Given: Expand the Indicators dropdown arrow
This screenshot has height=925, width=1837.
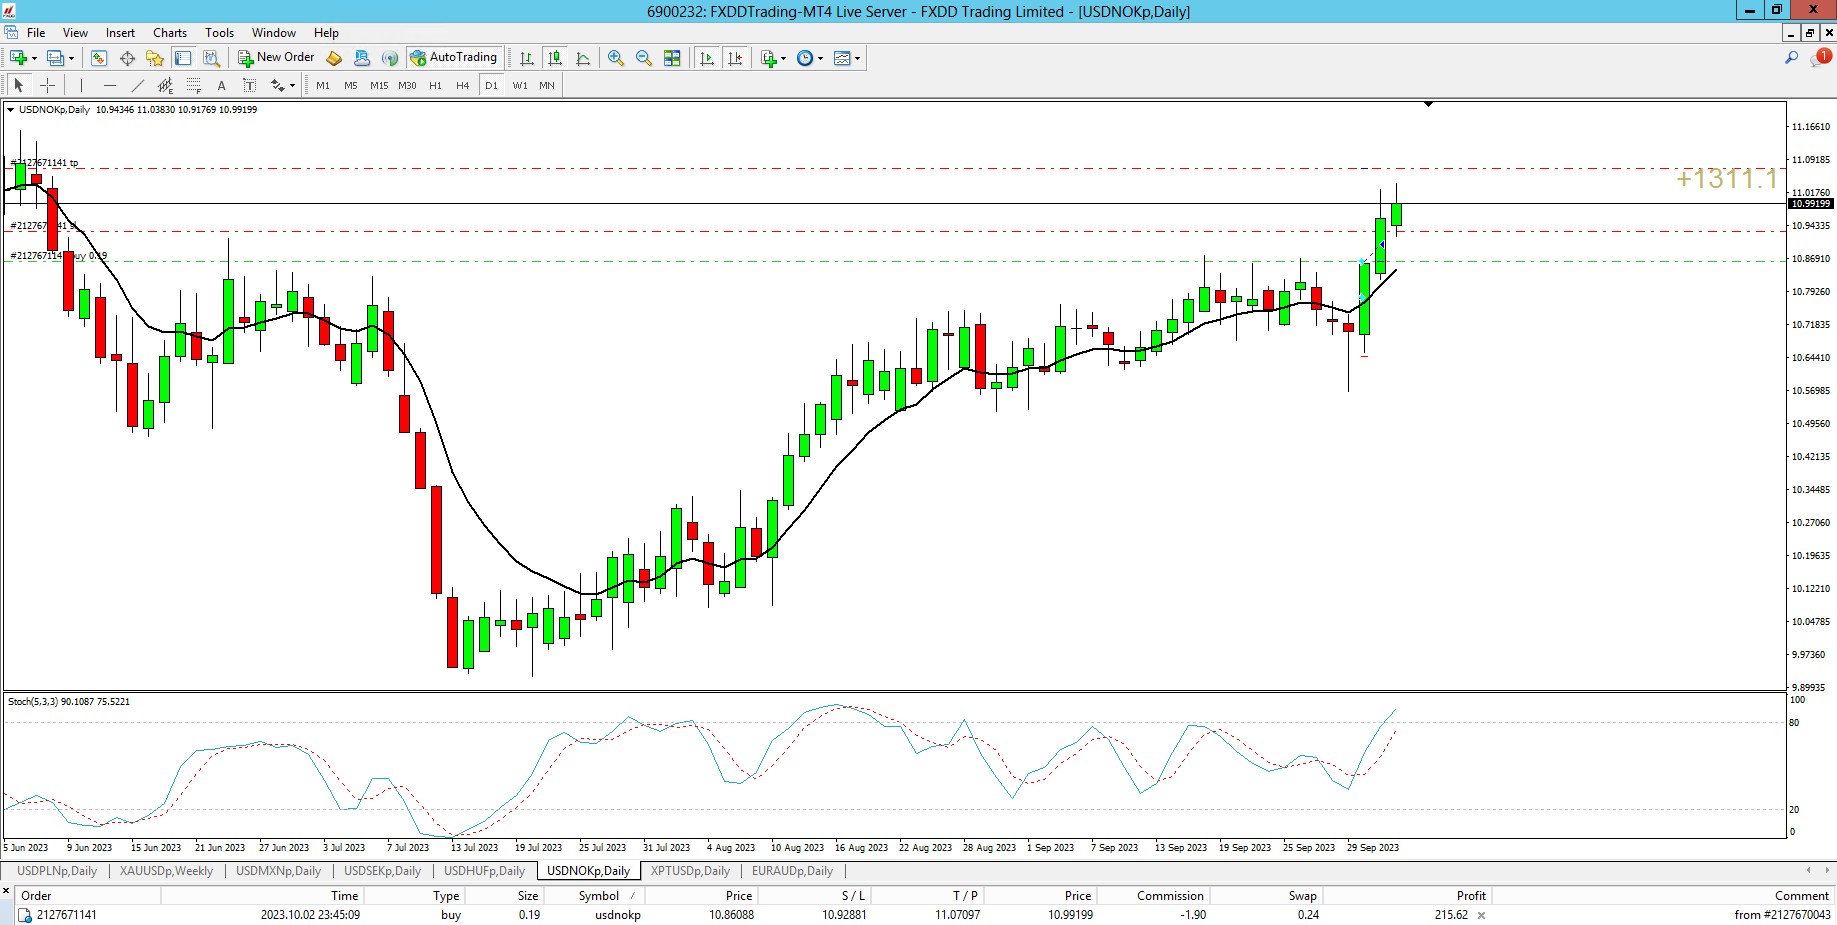Looking at the screenshot, I should pyautogui.click(x=783, y=58).
